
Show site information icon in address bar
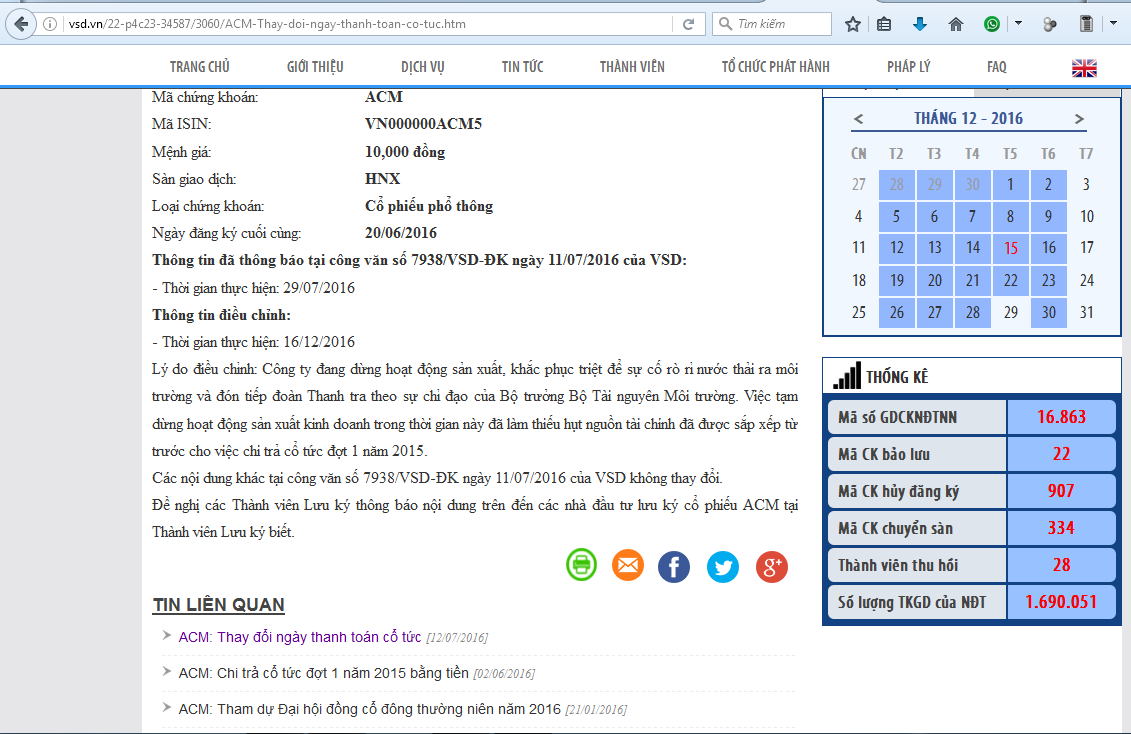(x=50, y=24)
